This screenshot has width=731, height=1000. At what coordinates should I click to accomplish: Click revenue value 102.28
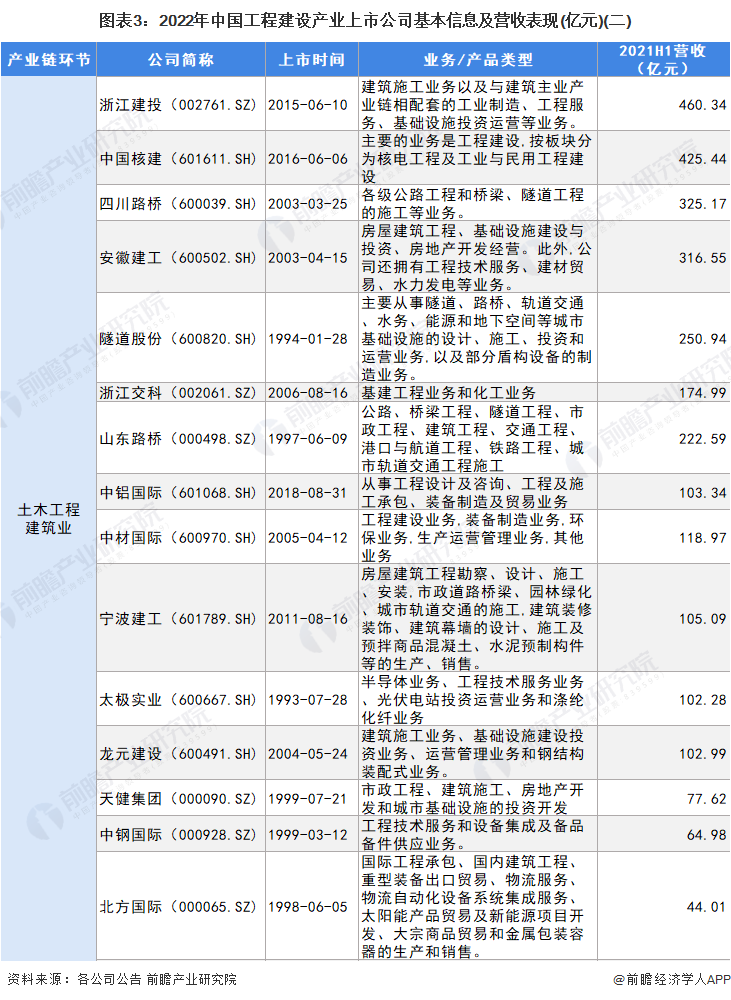point(702,700)
